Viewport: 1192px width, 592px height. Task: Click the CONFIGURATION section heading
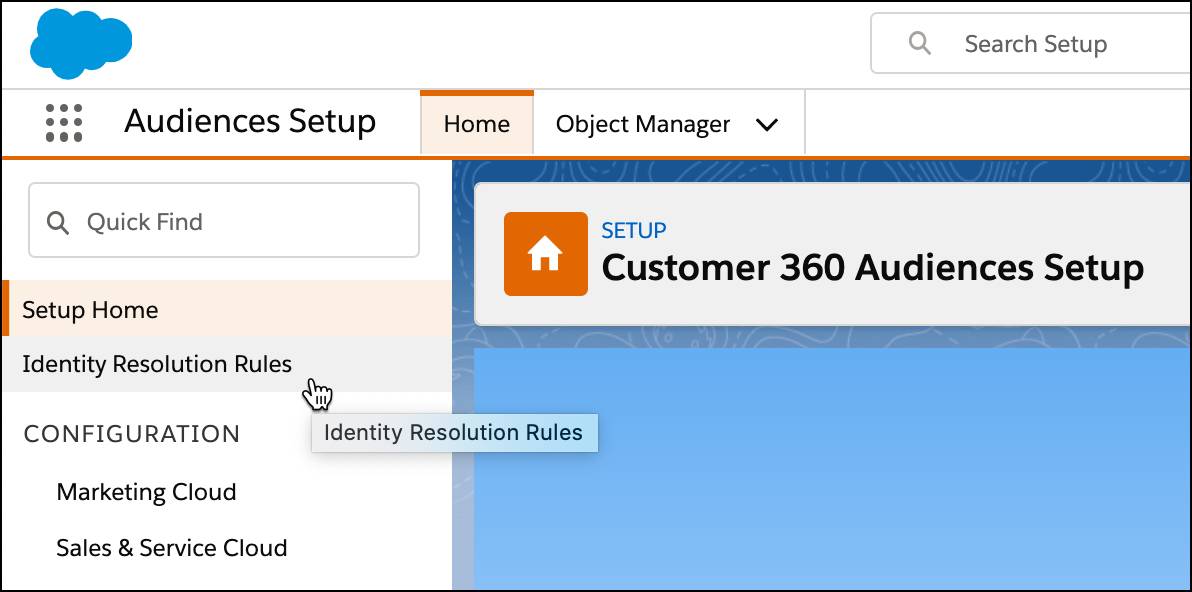coord(132,434)
